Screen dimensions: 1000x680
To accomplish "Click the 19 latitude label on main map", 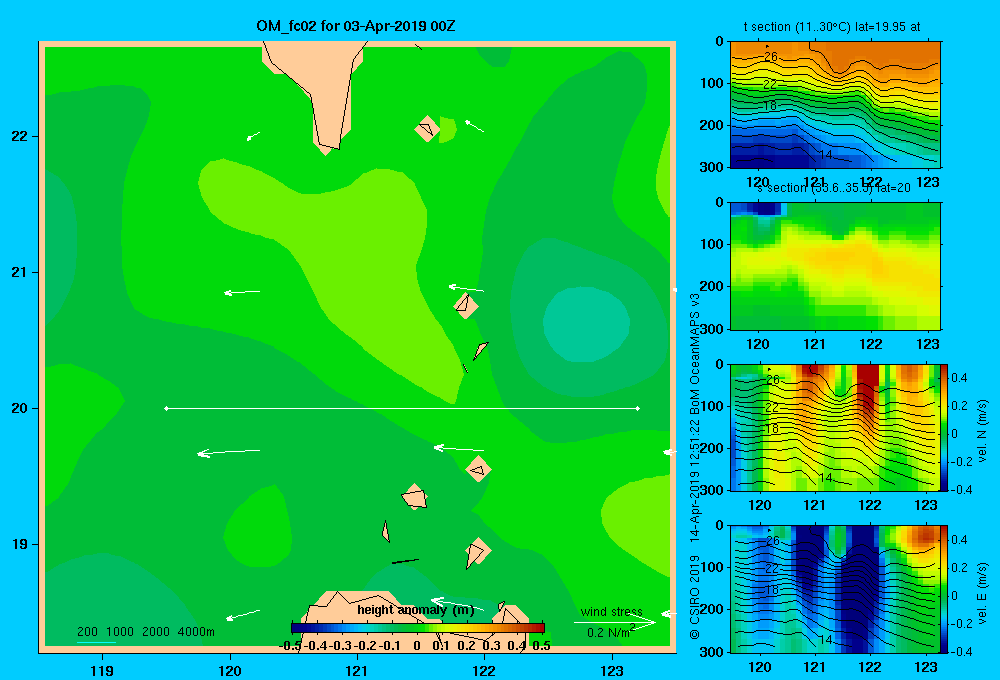I will (20, 544).
